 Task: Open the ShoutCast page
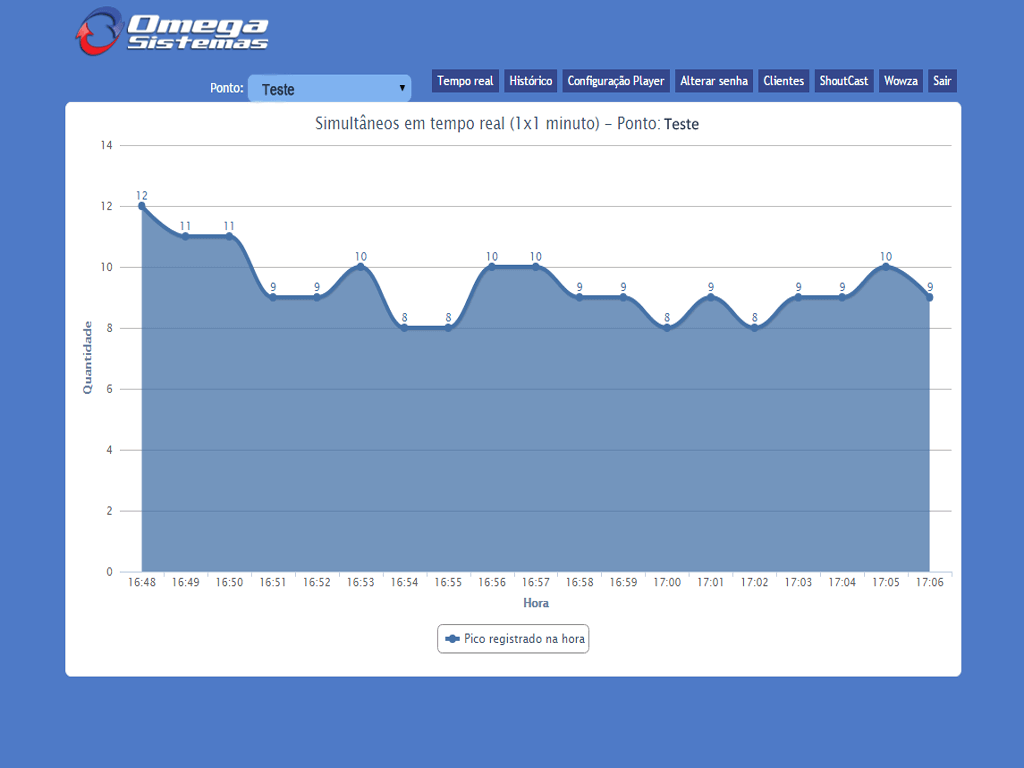tap(844, 81)
